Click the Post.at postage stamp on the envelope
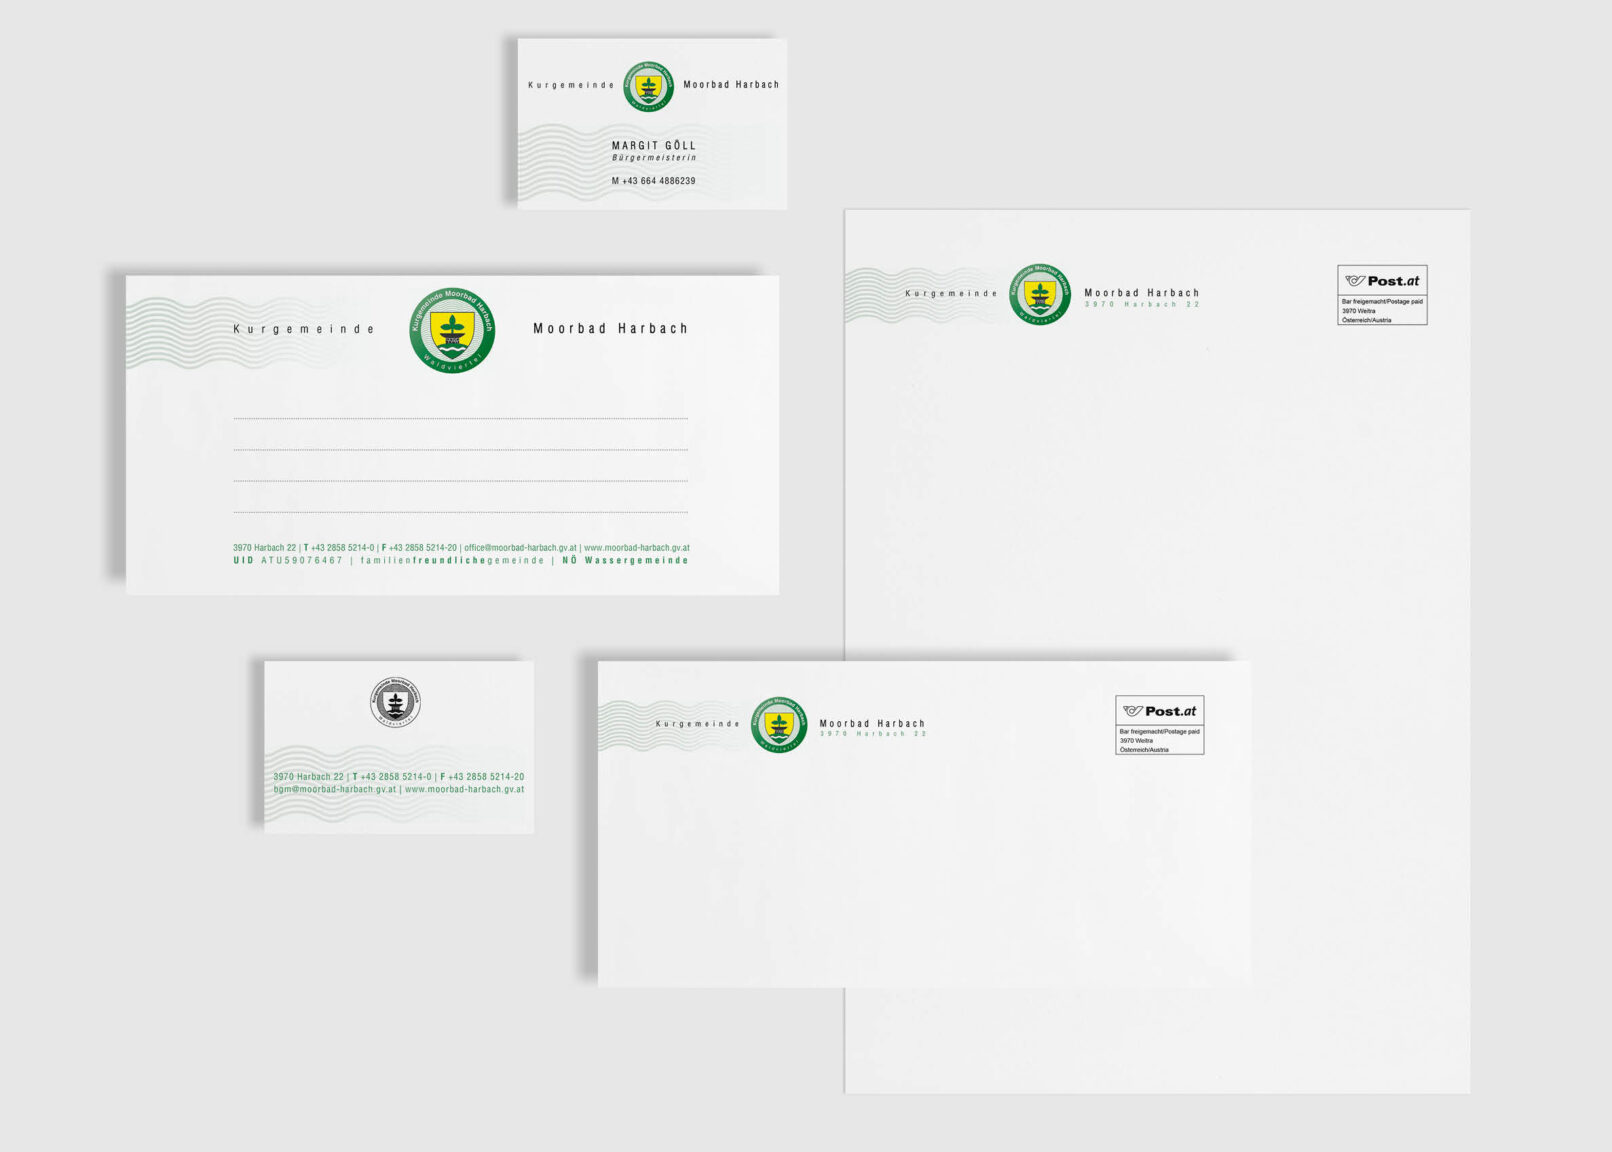 [1159, 725]
